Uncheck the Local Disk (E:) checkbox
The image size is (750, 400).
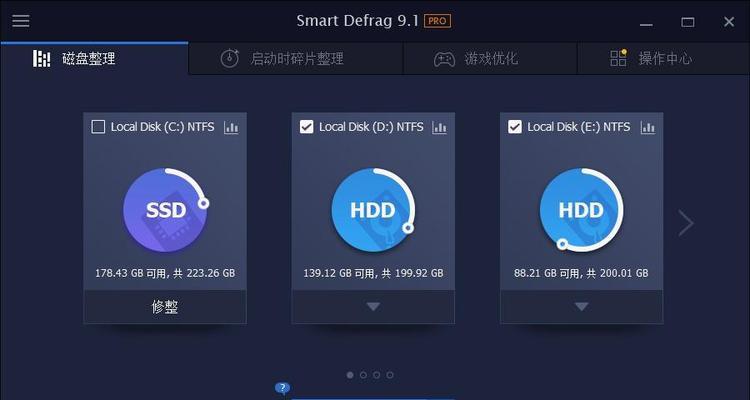point(515,127)
